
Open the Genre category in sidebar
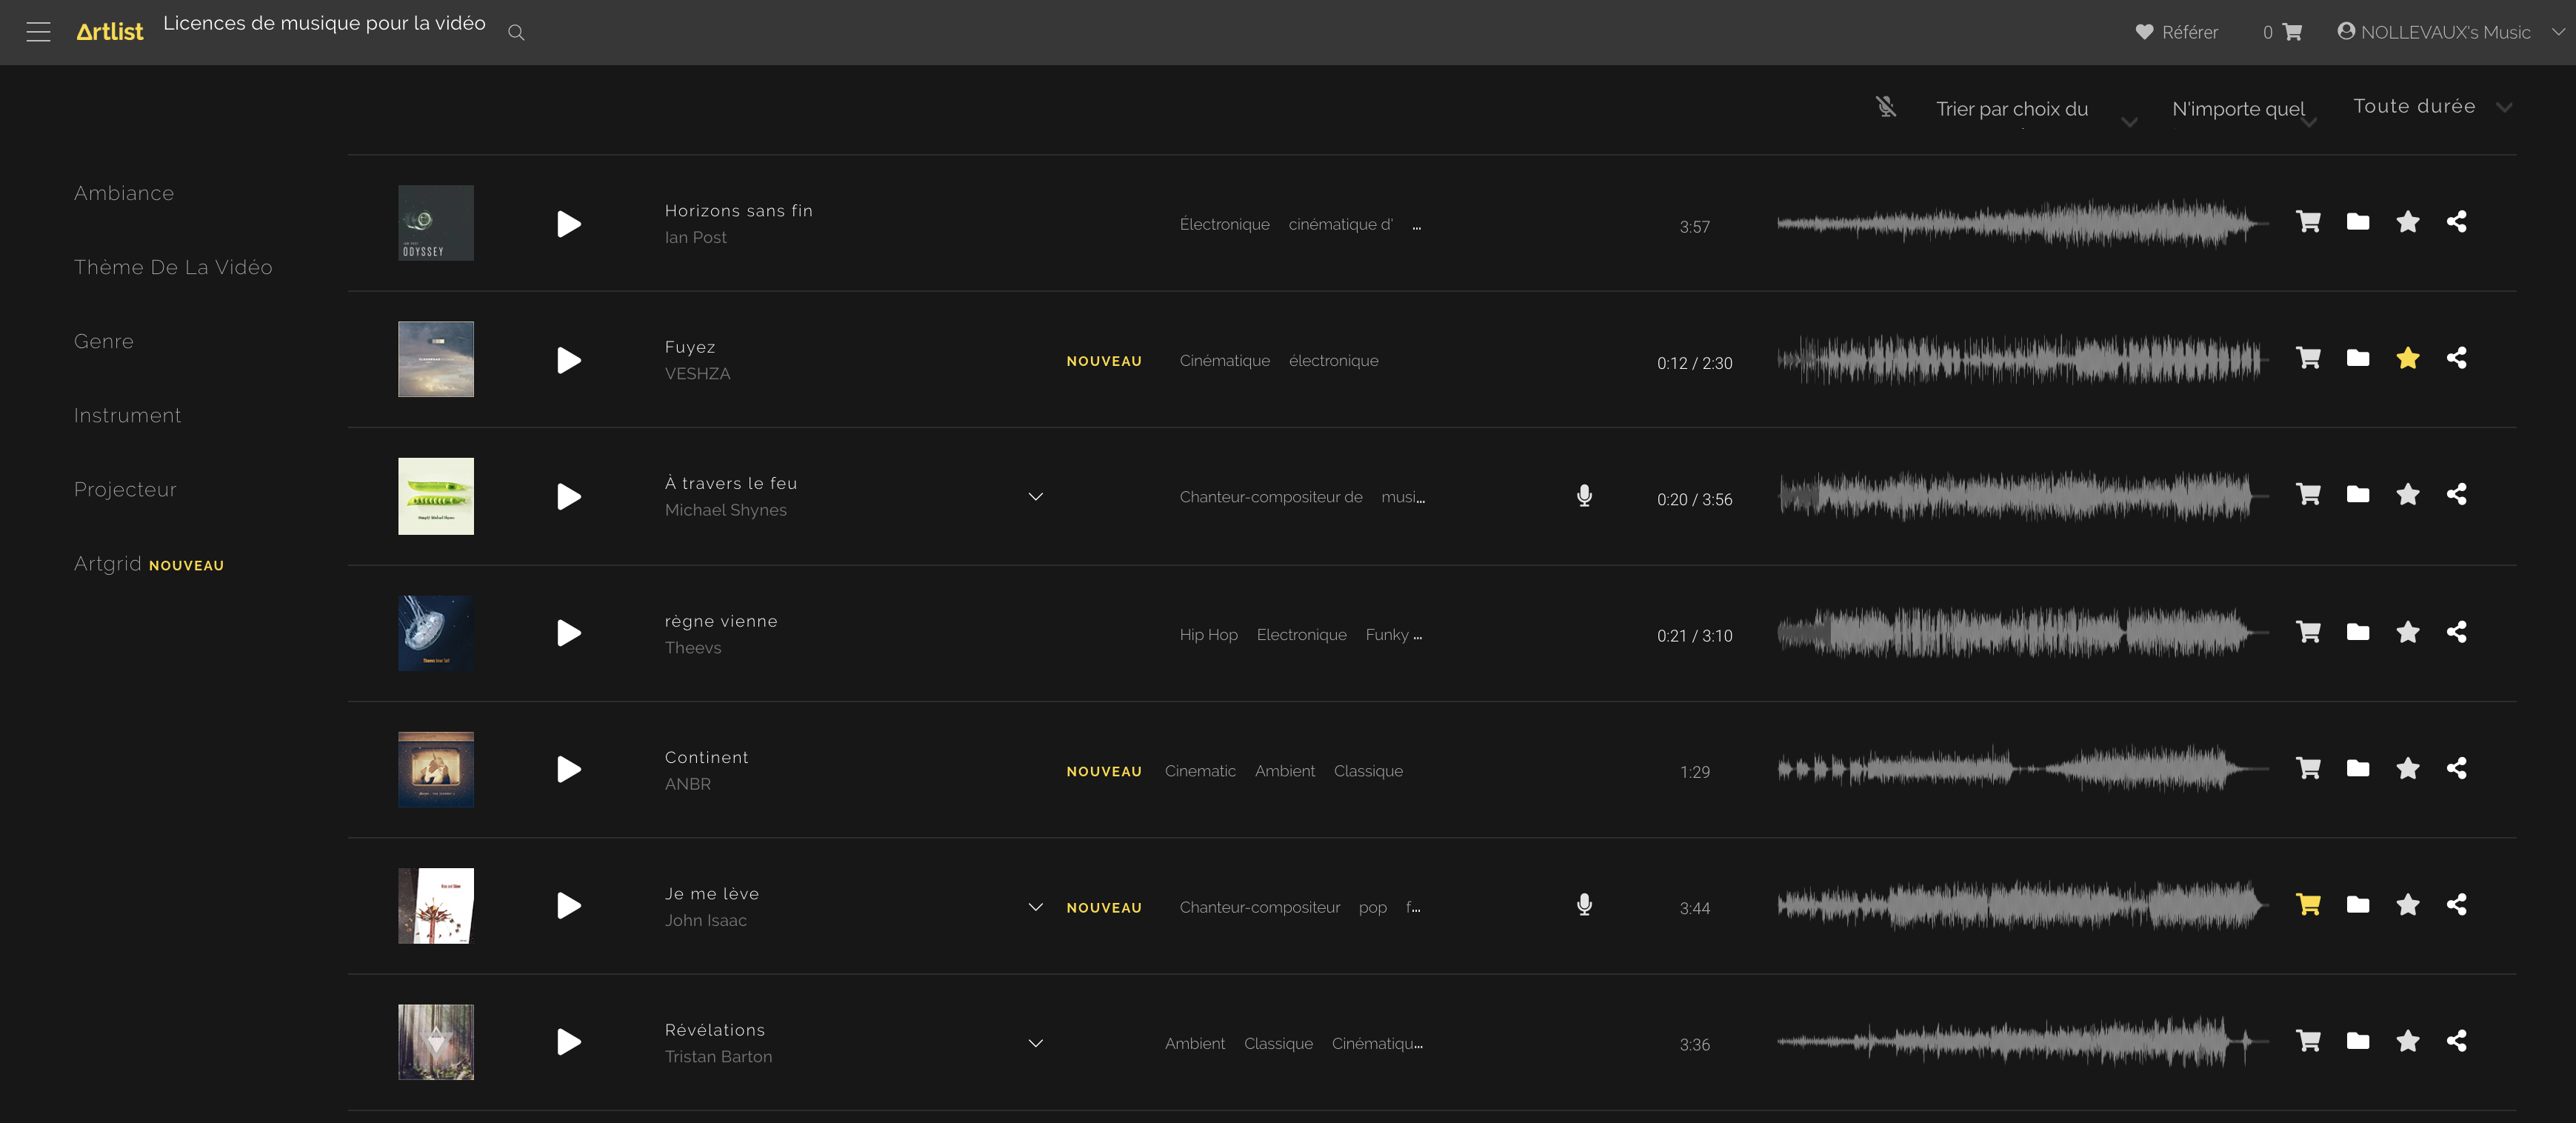pos(104,341)
